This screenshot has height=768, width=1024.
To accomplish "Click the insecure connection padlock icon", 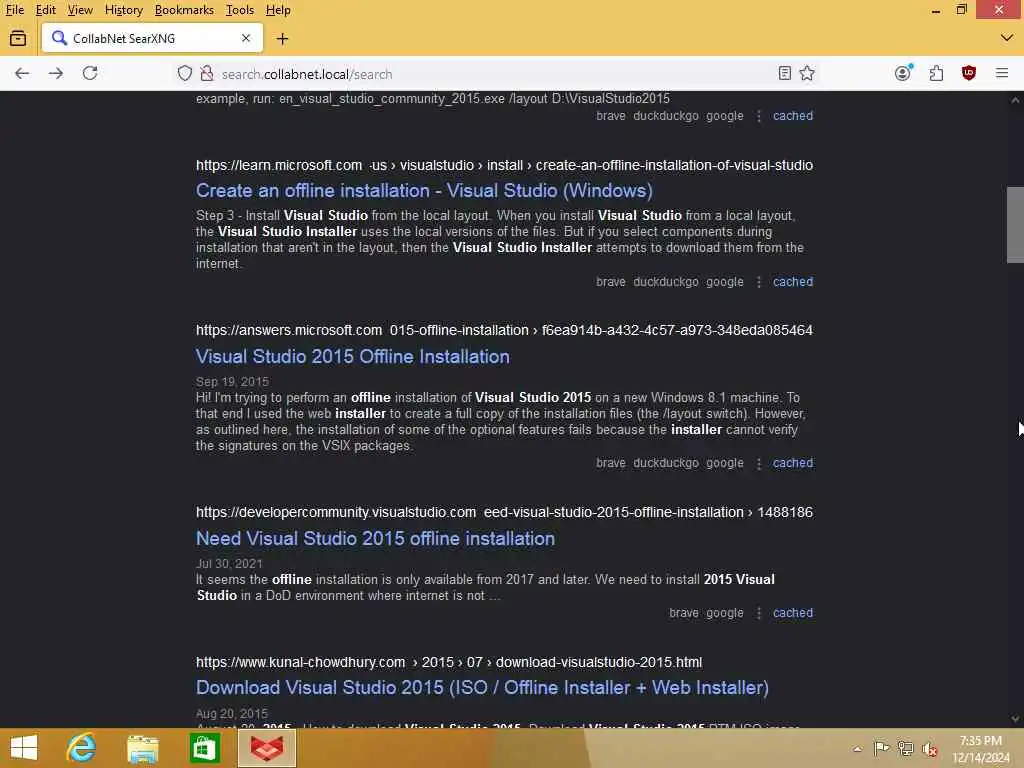I will pyautogui.click(x=207, y=73).
